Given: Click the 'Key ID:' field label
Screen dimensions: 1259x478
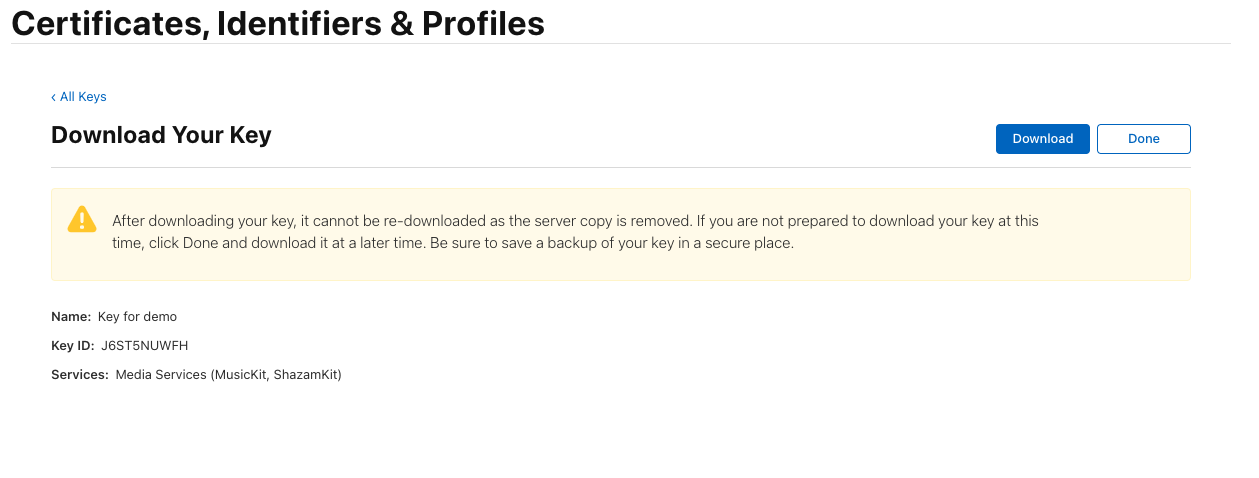Looking at the screenshot, I should [x=73, y=346].
